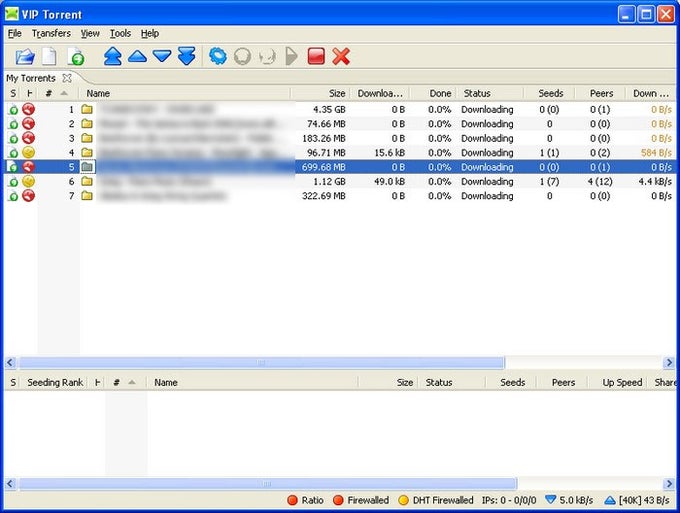
Task: Click the document with green arrow icon
Action: (x=76, y=56)
